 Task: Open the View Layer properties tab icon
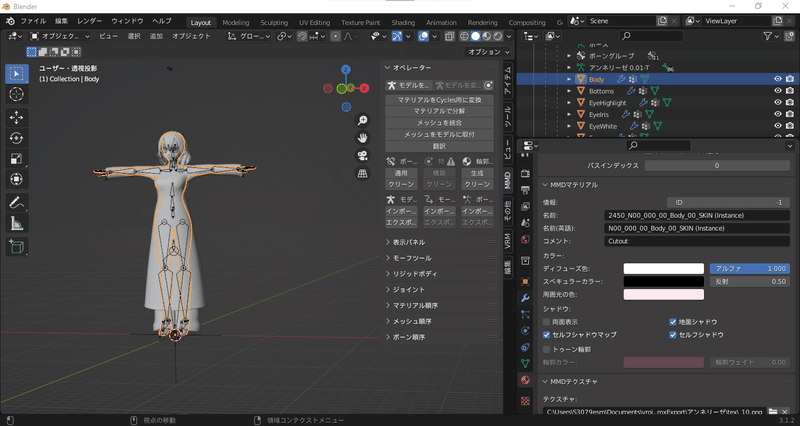point(526,206)
